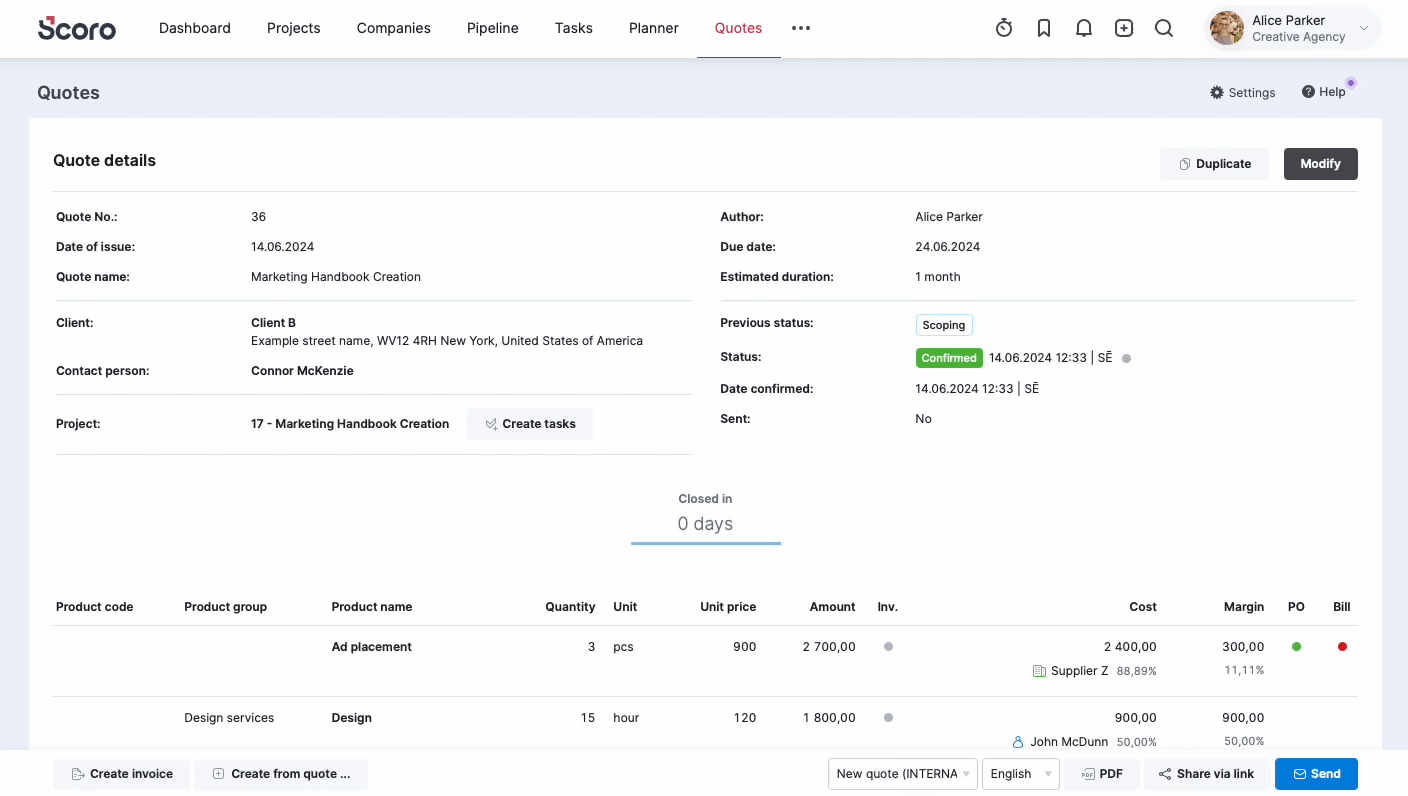1408x796 pixels.
Task: Click Alice Parker's profile avatar
Action: (1226, 28)
